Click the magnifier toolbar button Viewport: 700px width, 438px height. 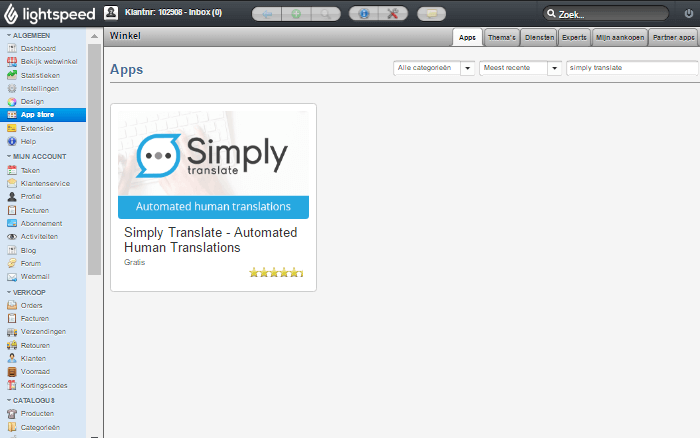[326, 14]
